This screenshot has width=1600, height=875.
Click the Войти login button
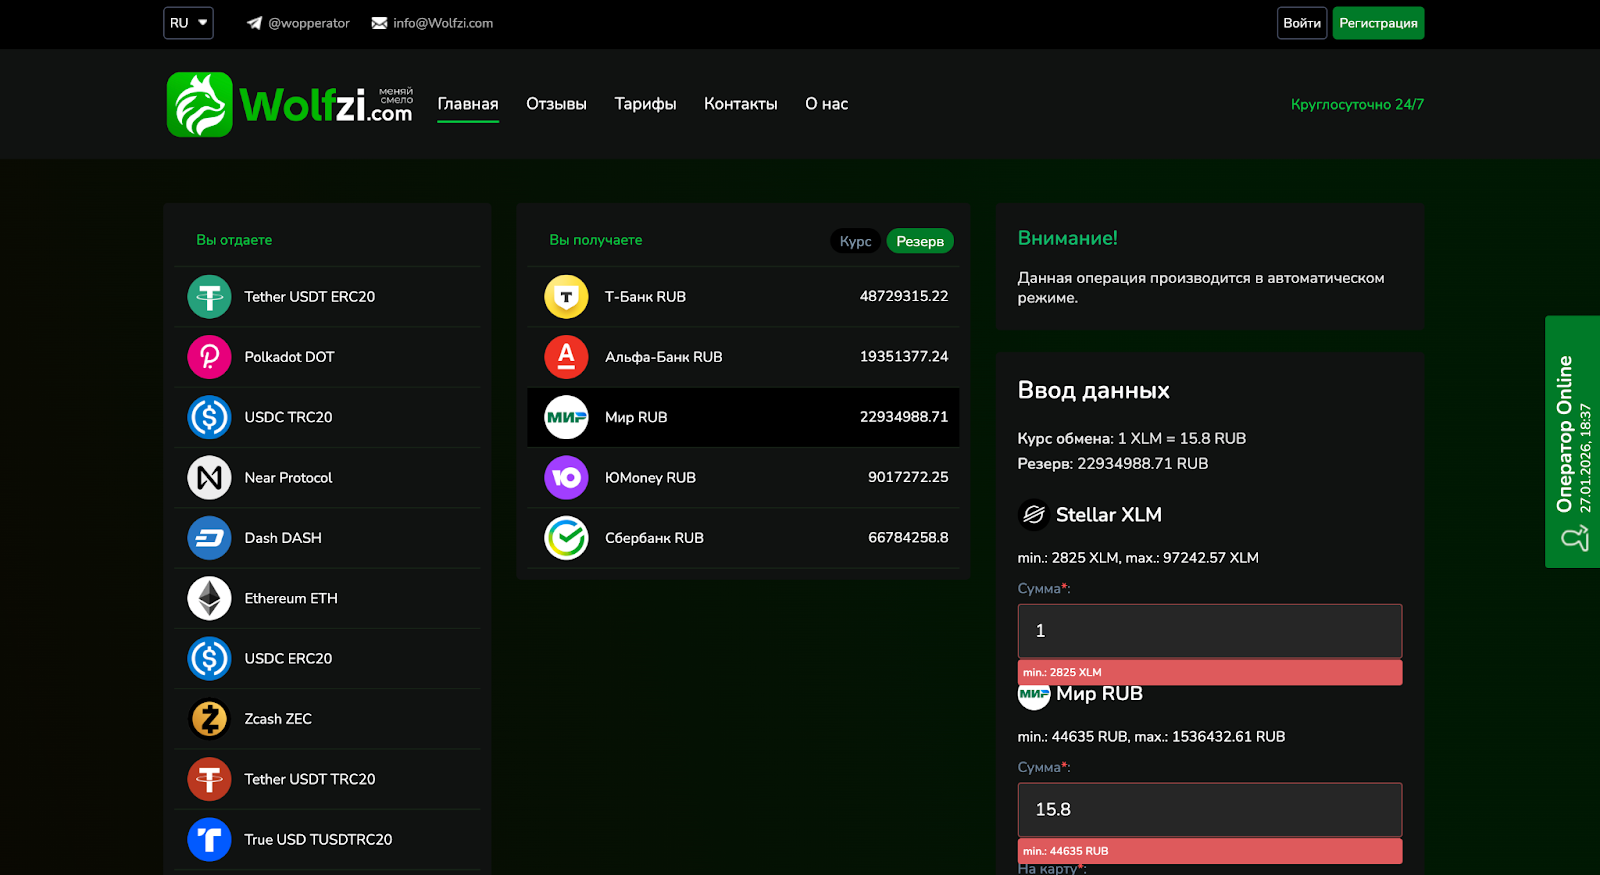[x=1302, y=23]
